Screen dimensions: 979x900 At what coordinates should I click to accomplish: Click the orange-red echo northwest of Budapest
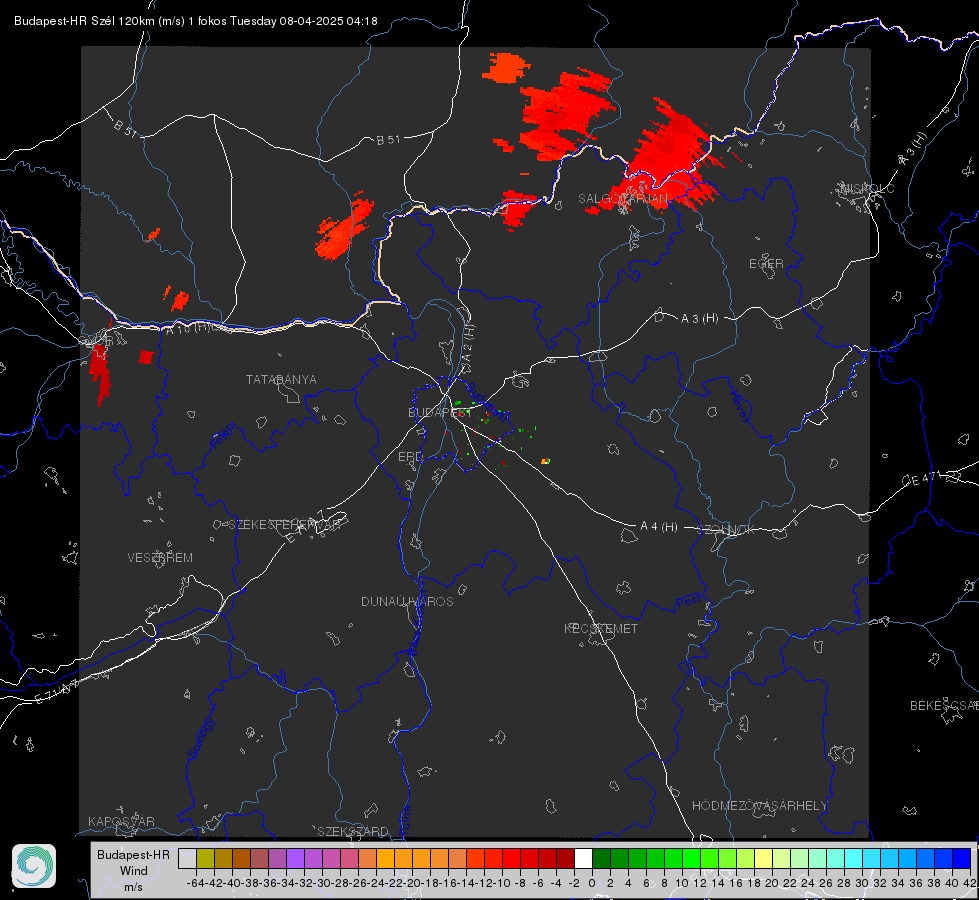pos(343,228)
